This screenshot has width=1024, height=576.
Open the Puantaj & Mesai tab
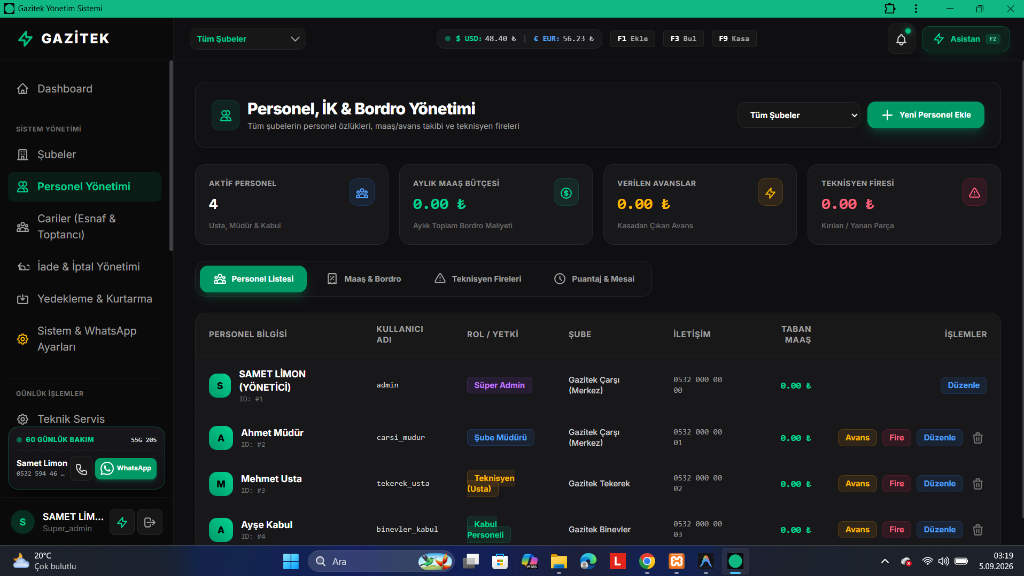point(594,279)
